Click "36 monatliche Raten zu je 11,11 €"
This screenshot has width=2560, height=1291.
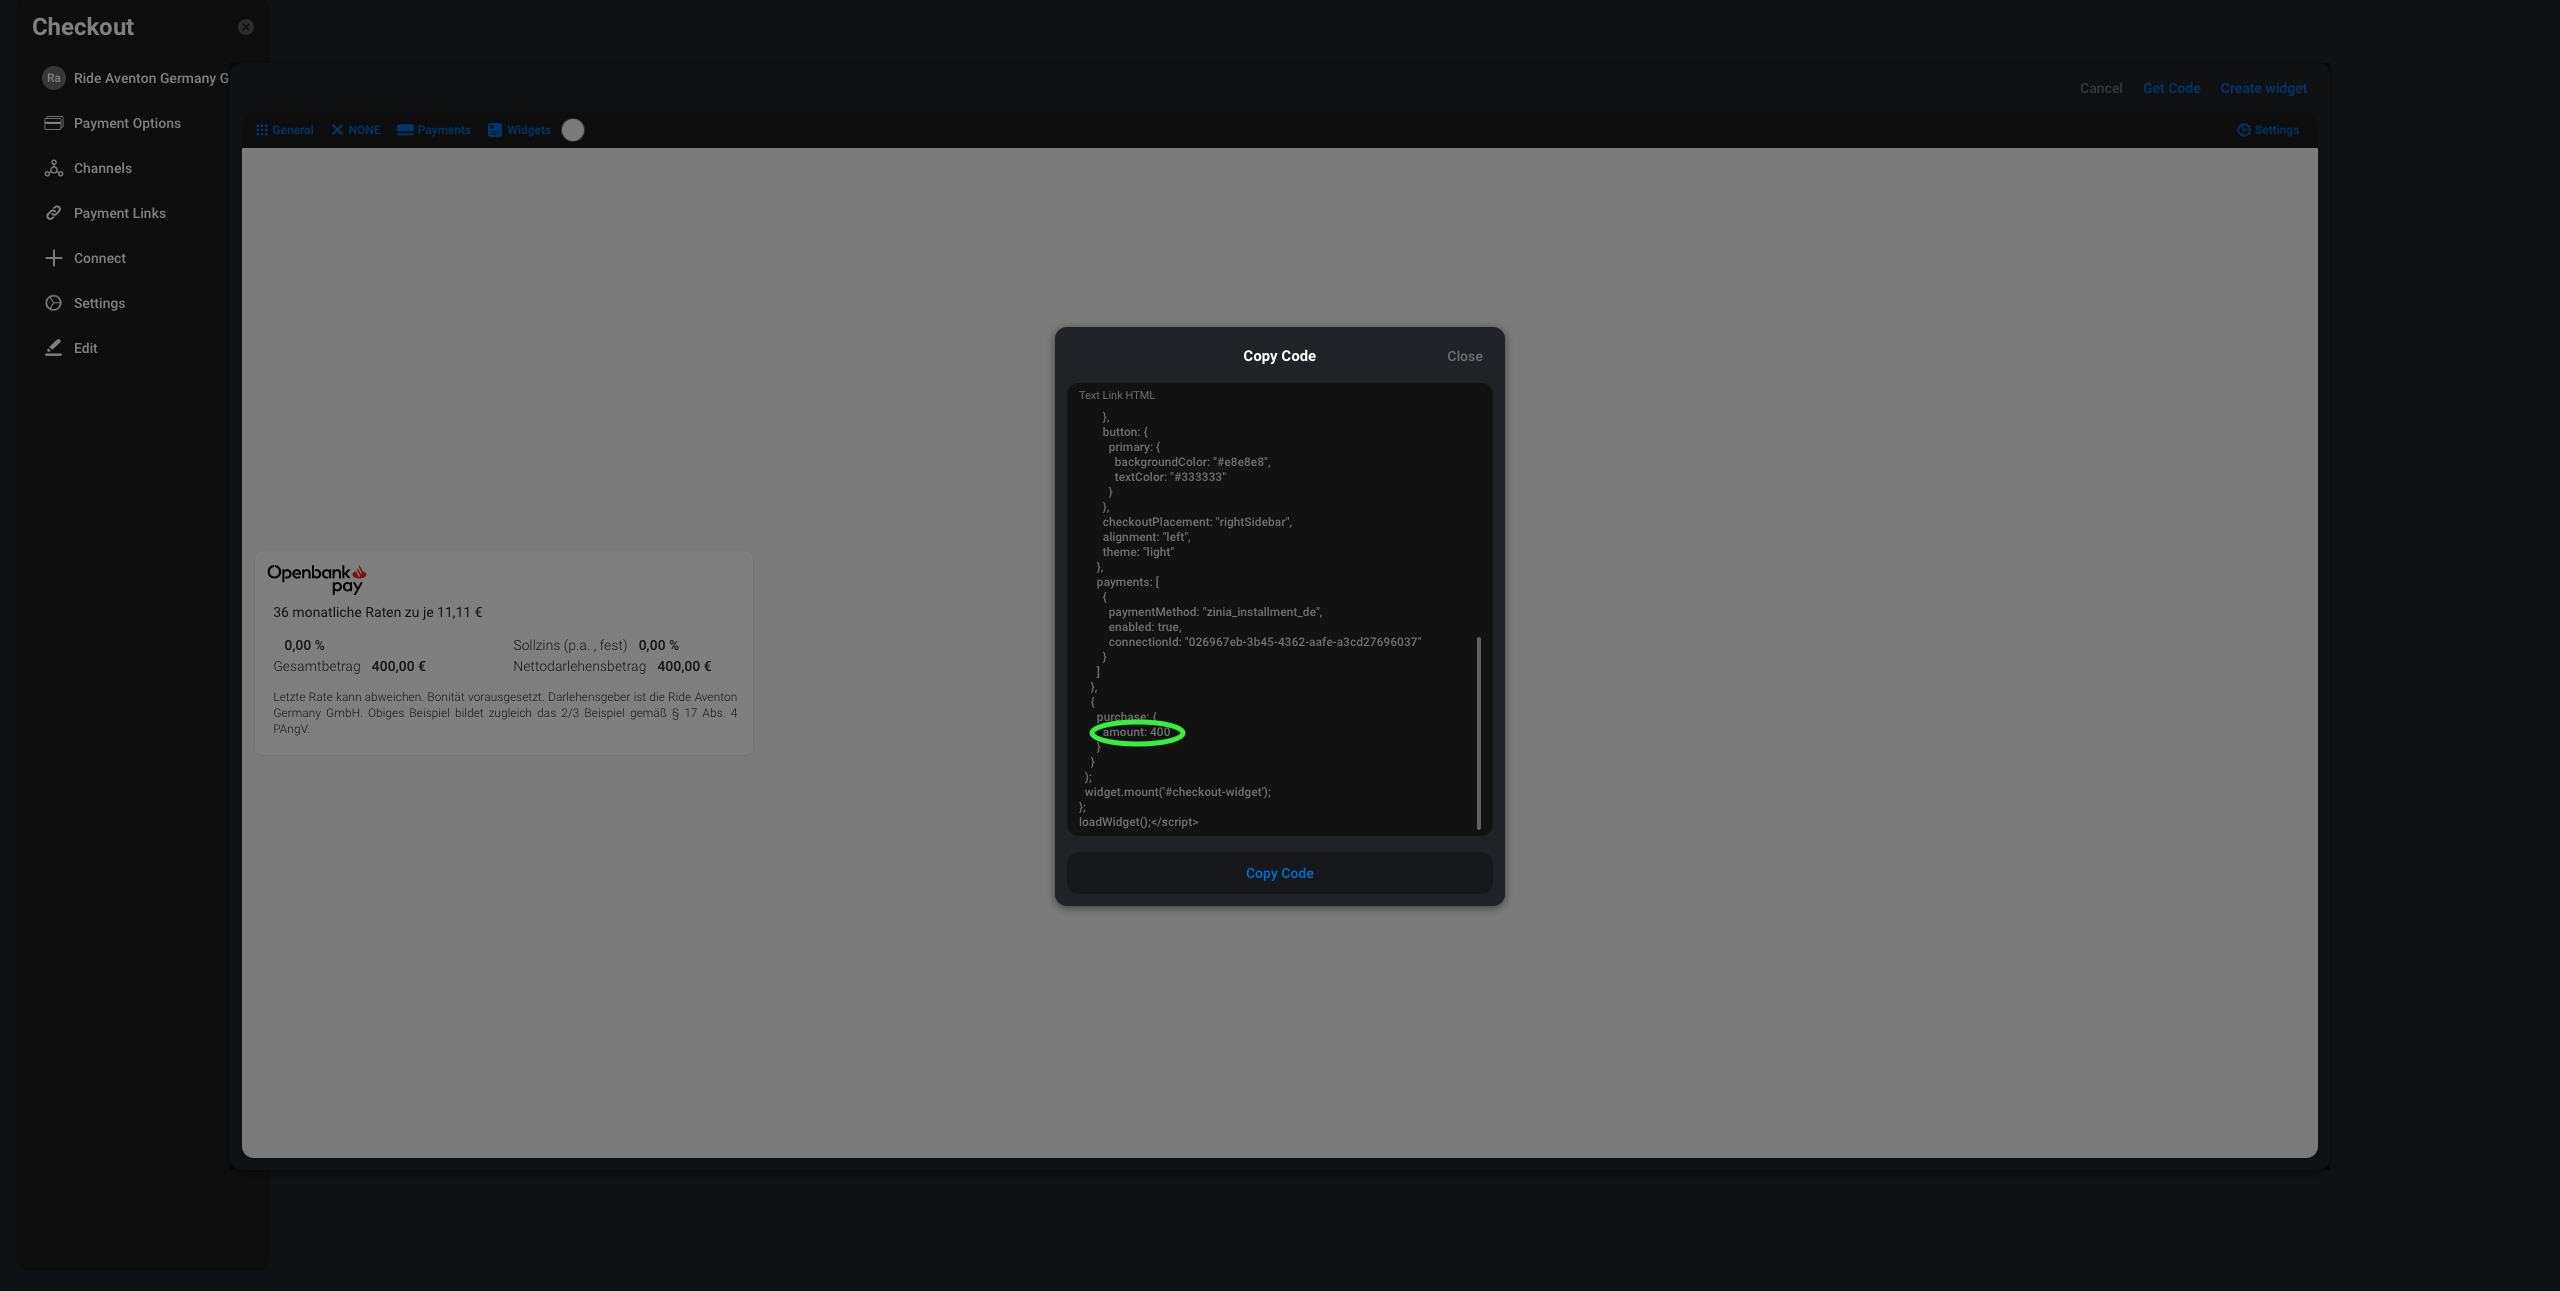click(378, 612)
